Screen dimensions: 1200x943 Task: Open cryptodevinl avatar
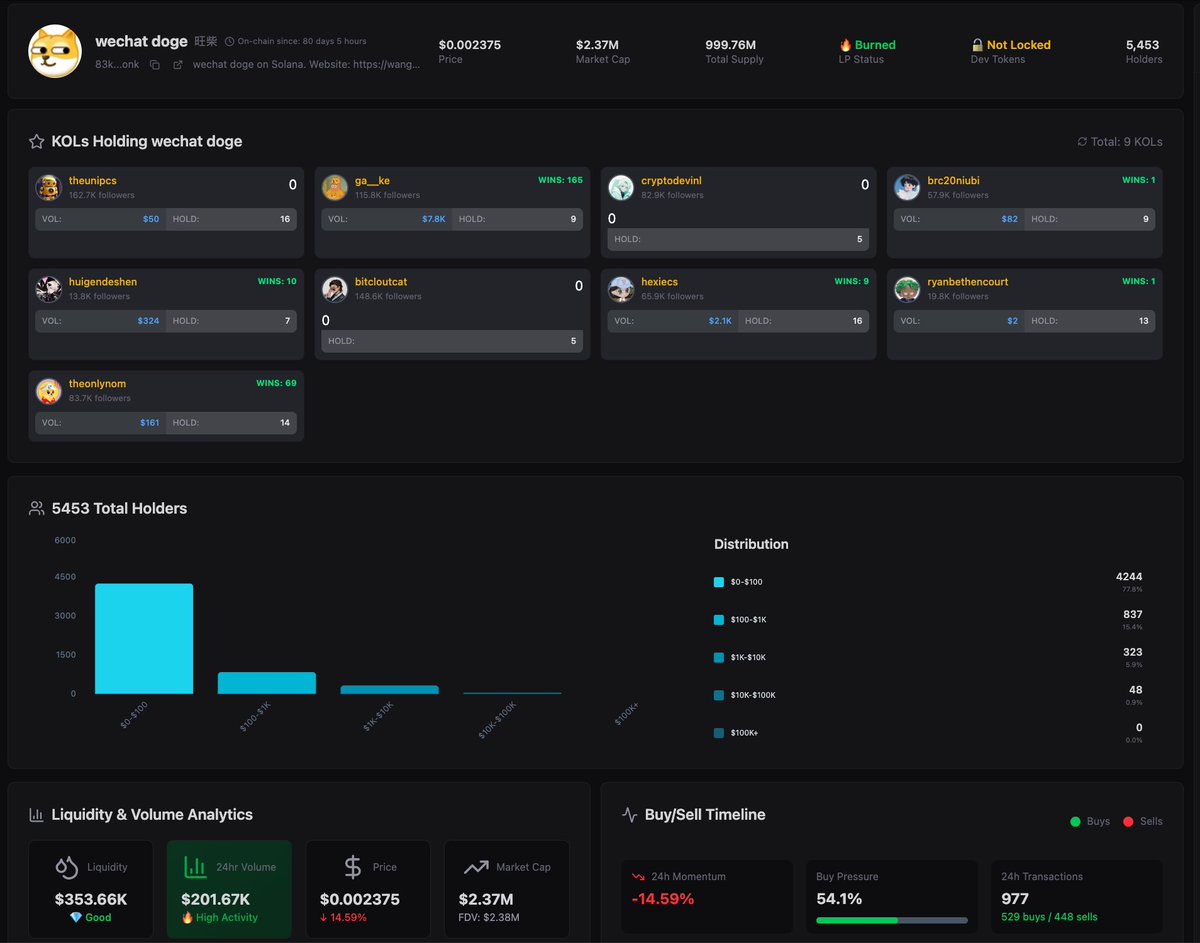[x=621, y=188]
